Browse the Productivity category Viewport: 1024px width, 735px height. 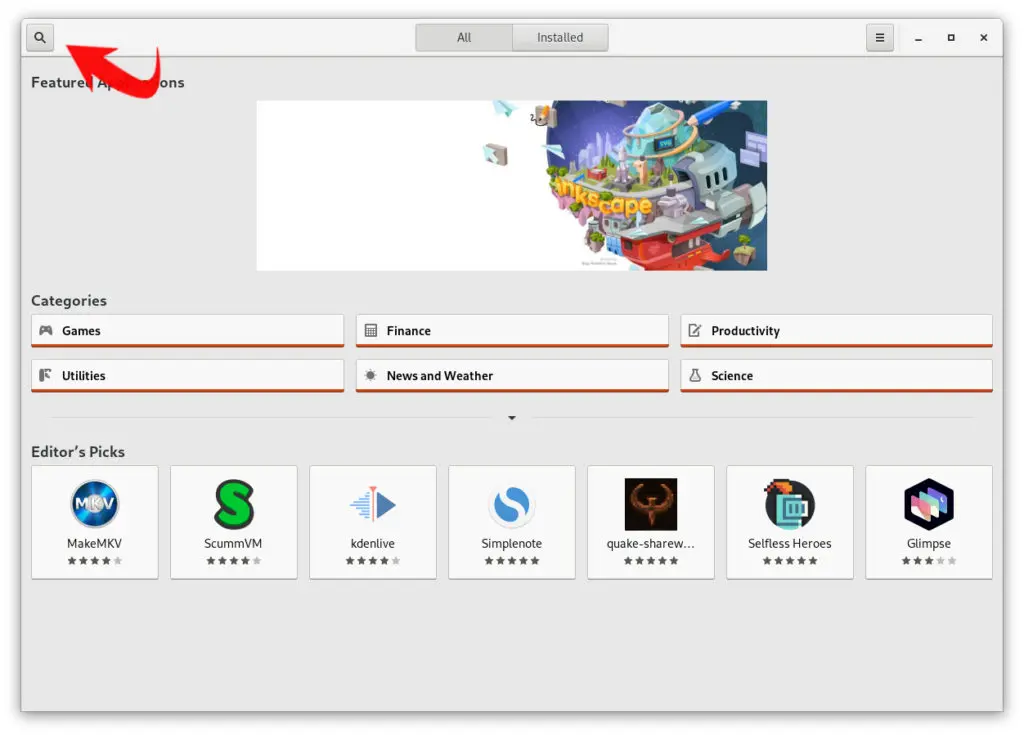(836, 331)
